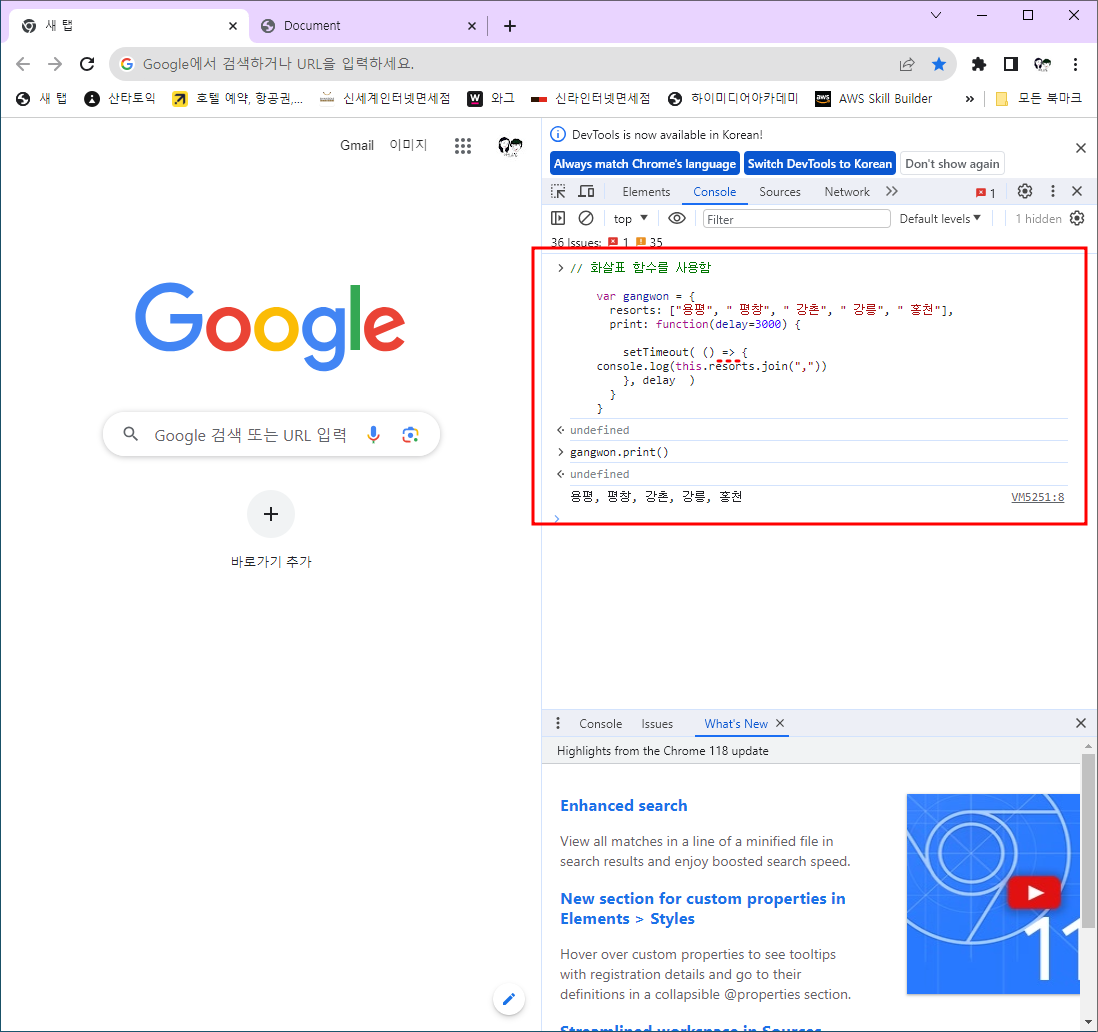Create live expression eye icon
This screenshot has height=1032, width=1098.
[676, 218]
